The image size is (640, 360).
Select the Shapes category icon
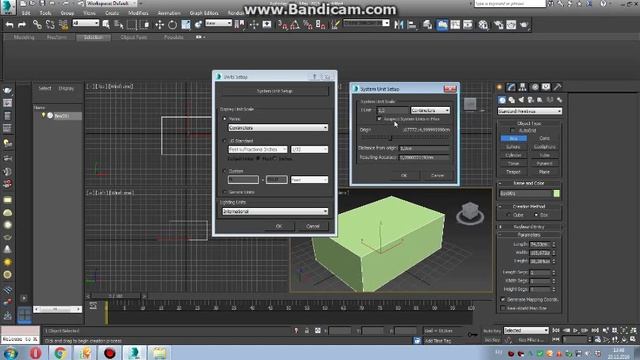(x=511, y=100)
